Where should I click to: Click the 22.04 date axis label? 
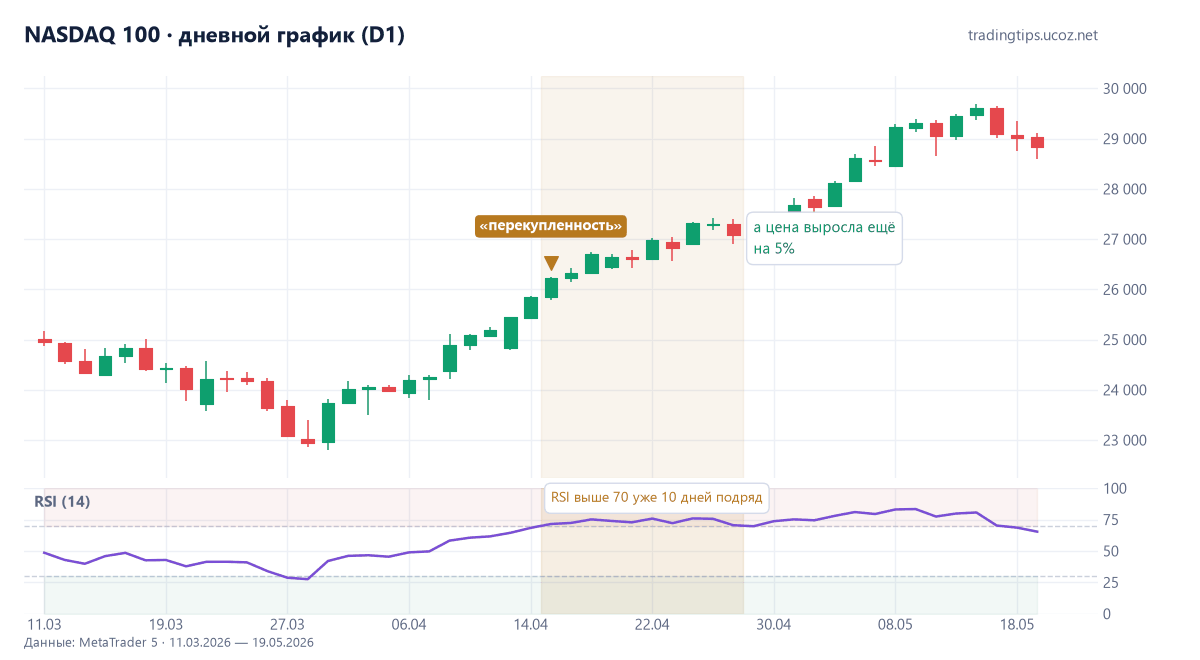(652, 625)
